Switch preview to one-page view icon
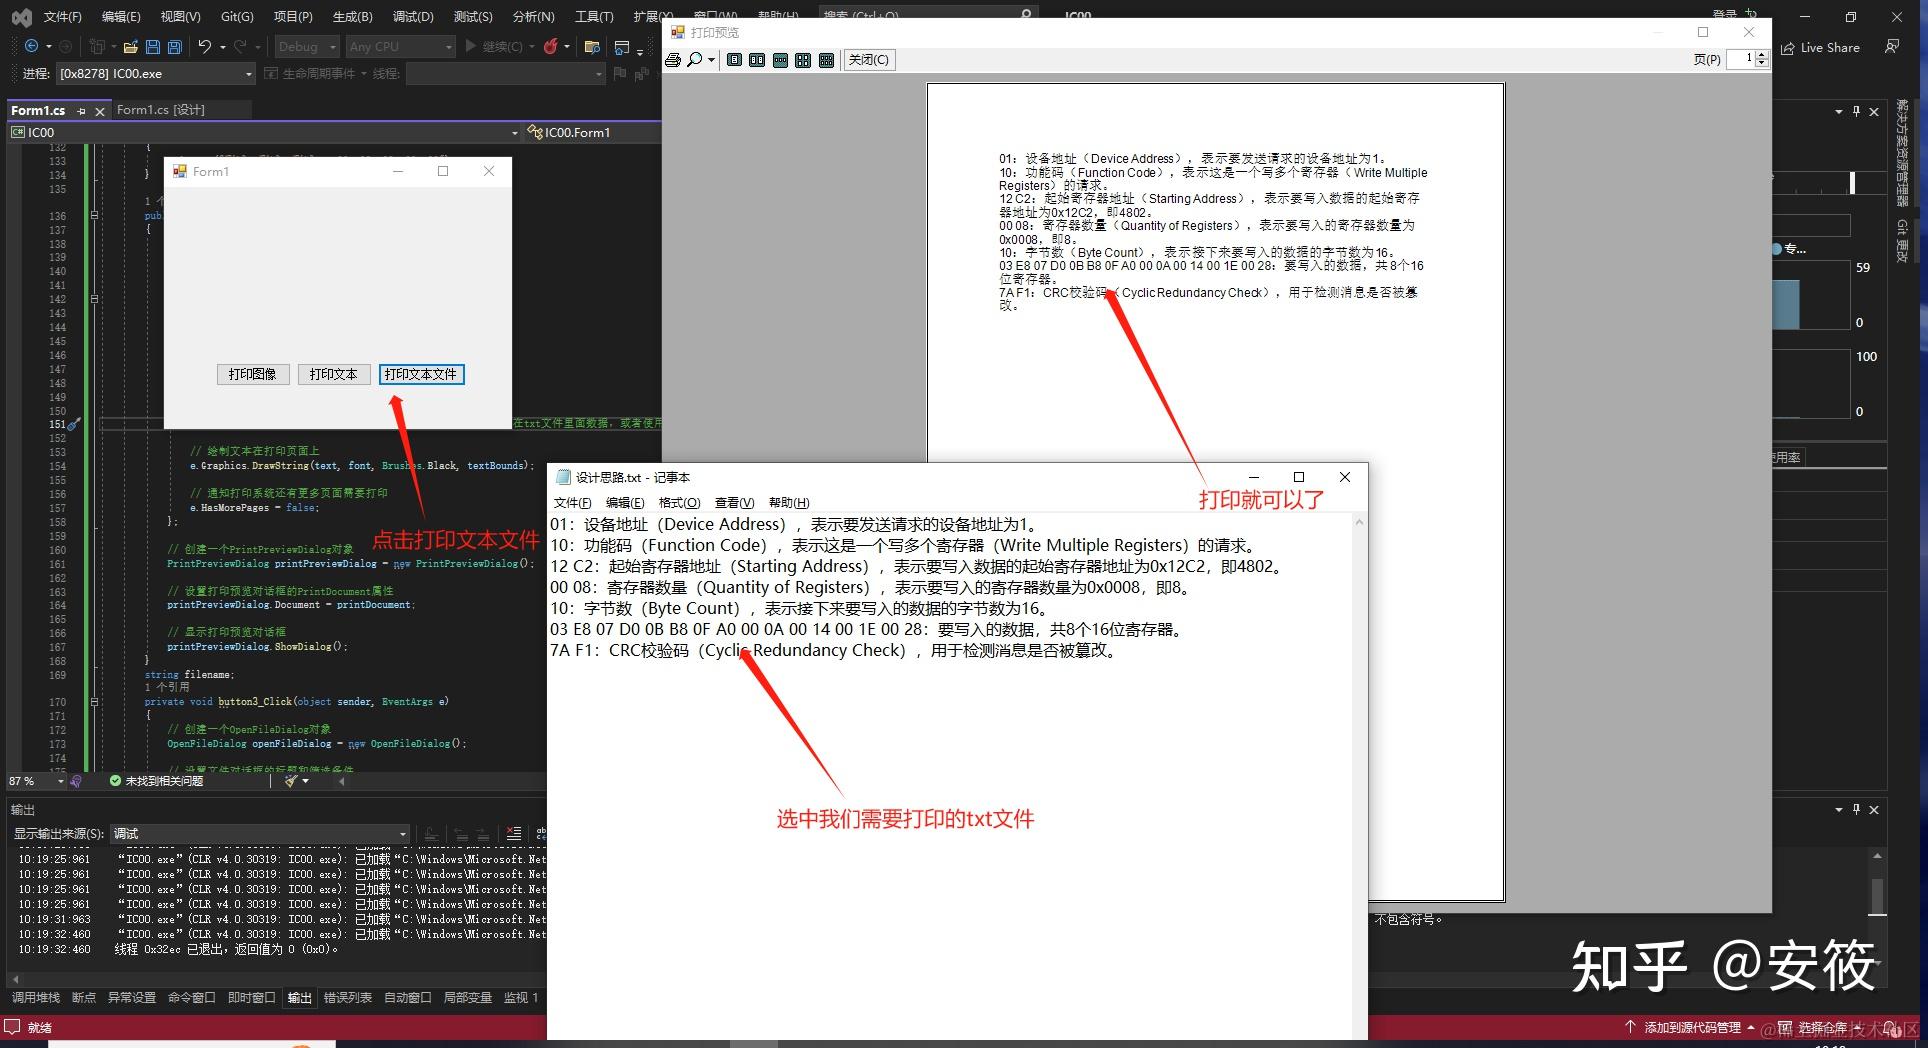This screenshot has height=1048, width=1928. 735,60
